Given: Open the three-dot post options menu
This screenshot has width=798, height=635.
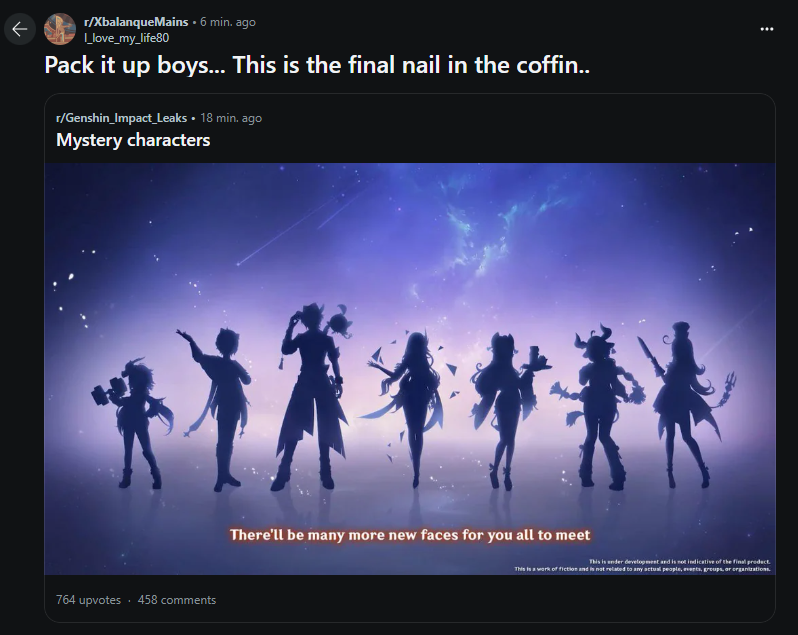Looking at the screenshot, I should click(766, 29).
